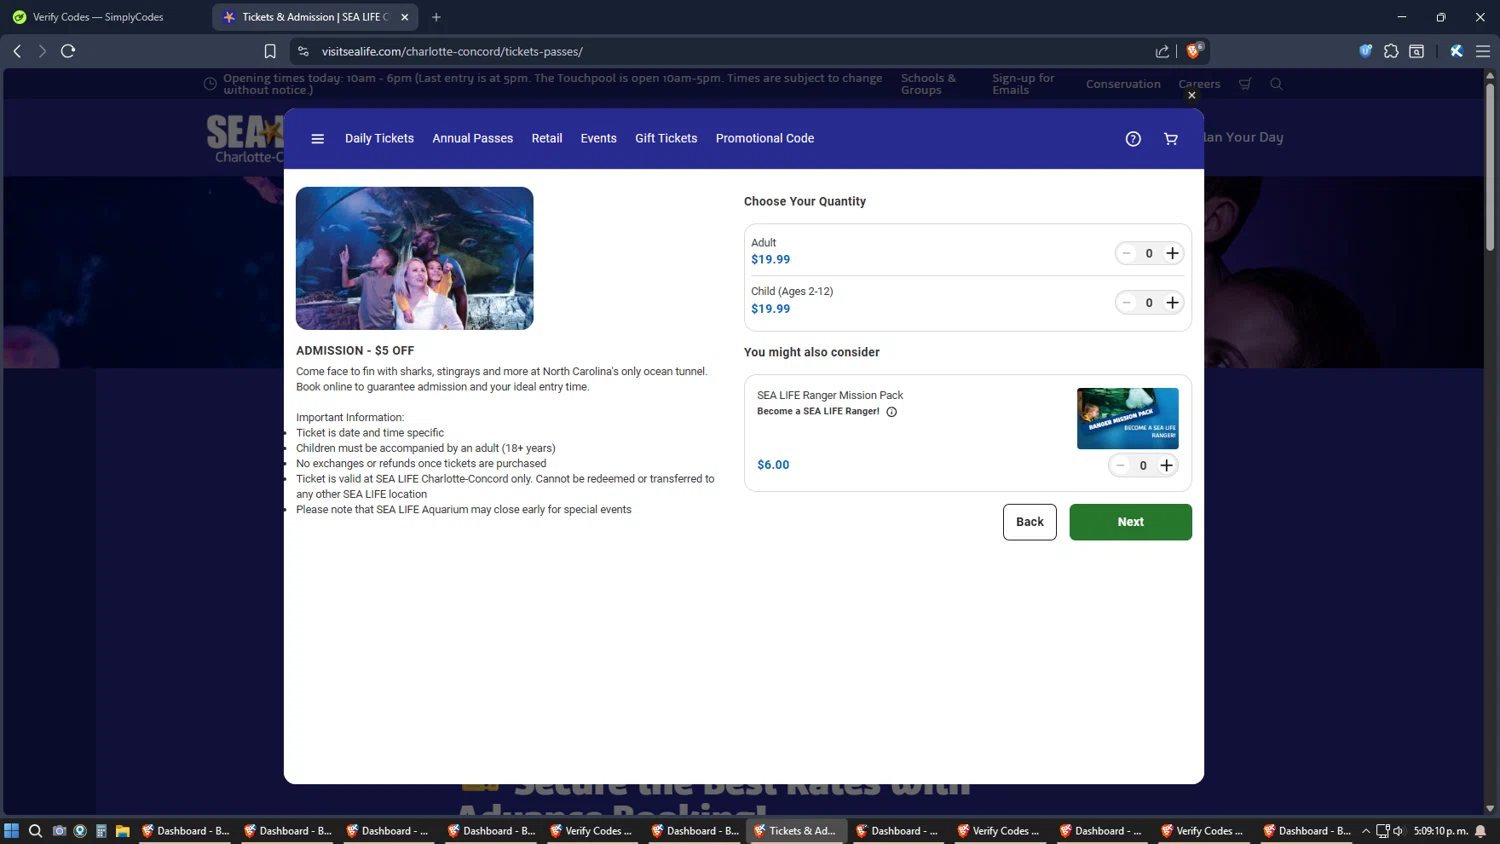This screenshot has height=844, width=1500.
Task: Increase the Child (Ages 2-12) quantity
Action: click(x=1172, y=303)
